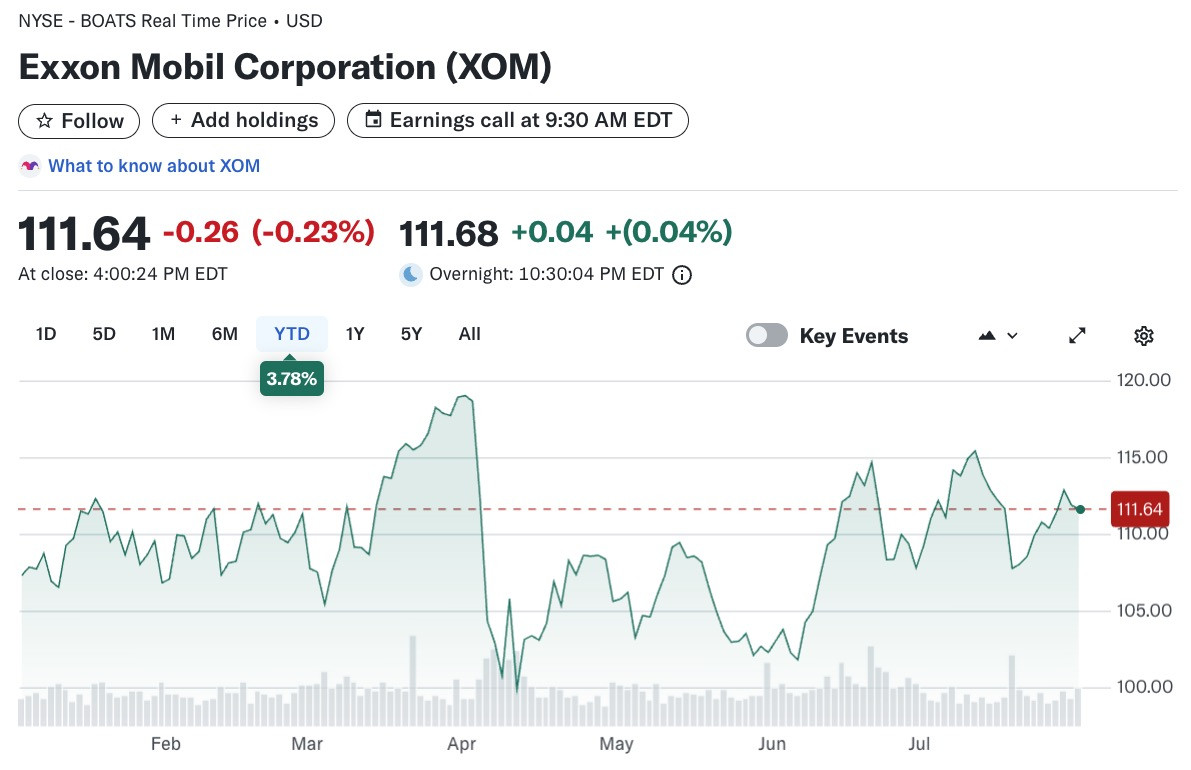Click the 105.00 axis label
This screenshot has height=770, width=1191.
click(1143, 611)
